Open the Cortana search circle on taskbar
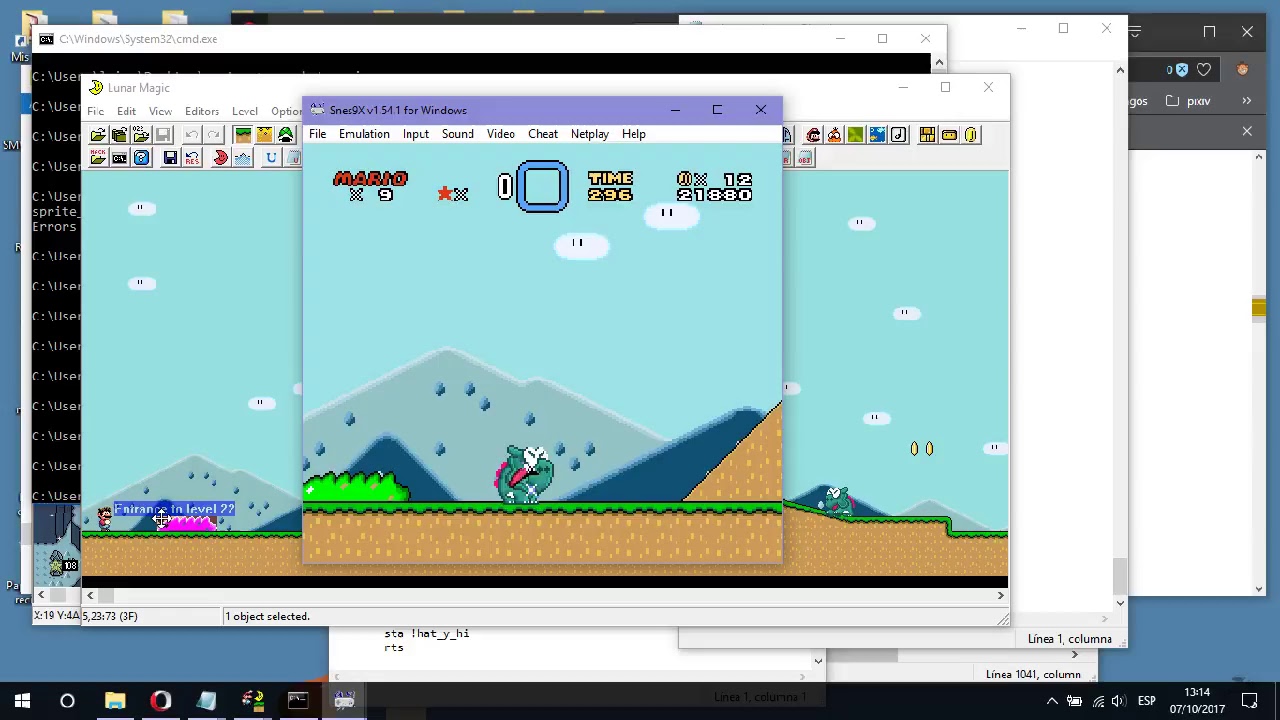The height and width of the screenshot is (720, 1280). click(x=68, y=701)
